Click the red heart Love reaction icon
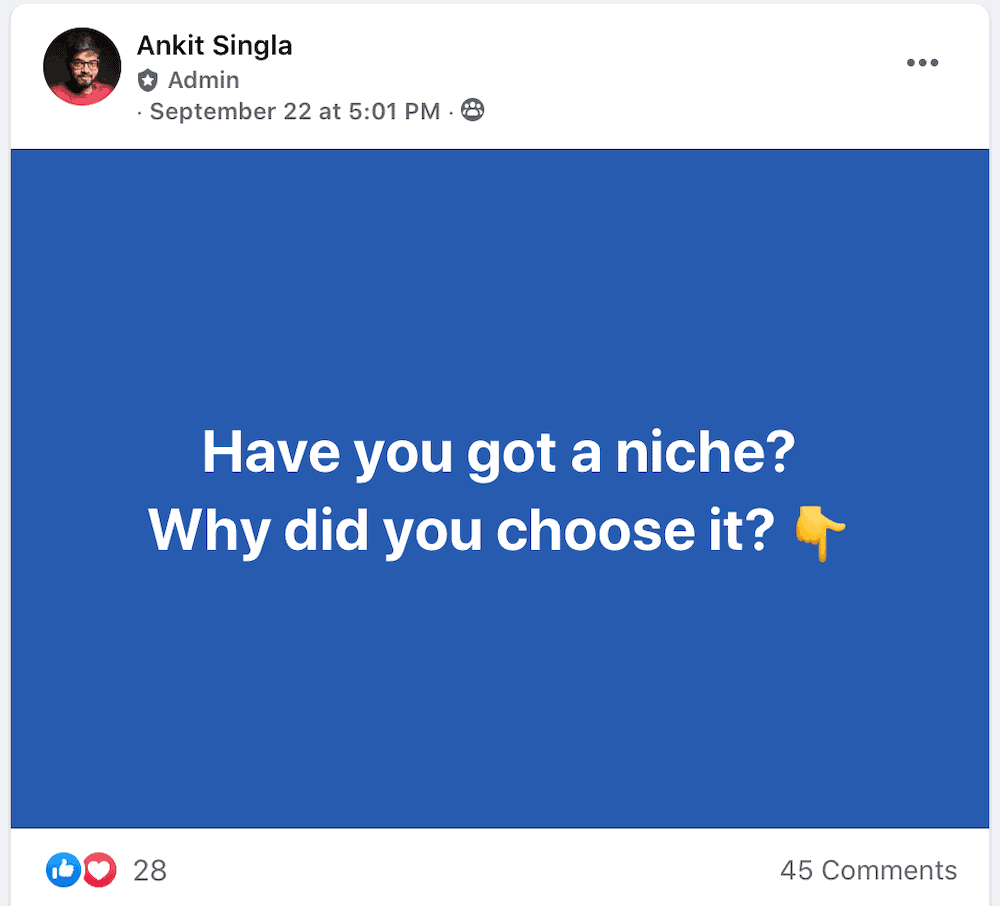Image resolution: width=1000 pixels, height=906 pixels. [97, 870]
